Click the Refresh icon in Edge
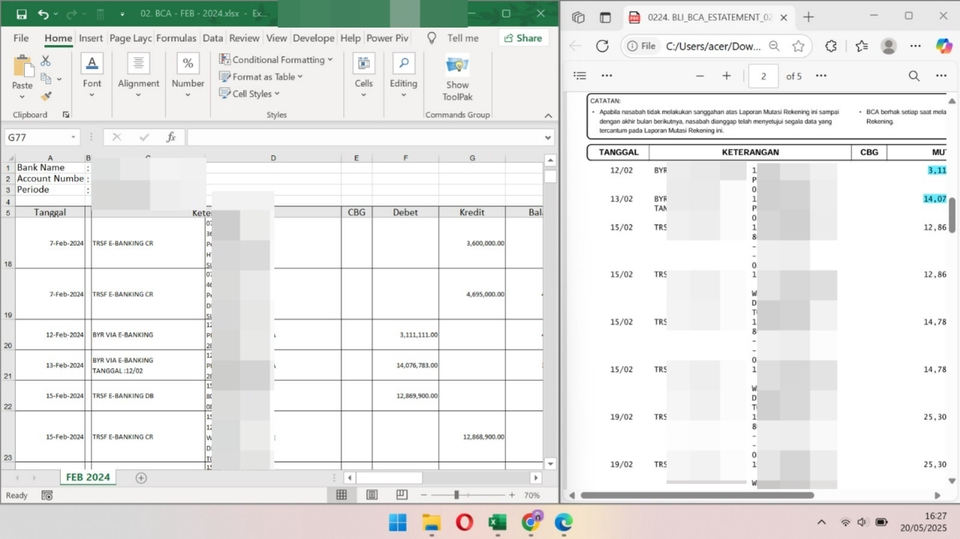The height and width of the screenshot is (539, 960). pyautogui.click(x=602, y=46)
